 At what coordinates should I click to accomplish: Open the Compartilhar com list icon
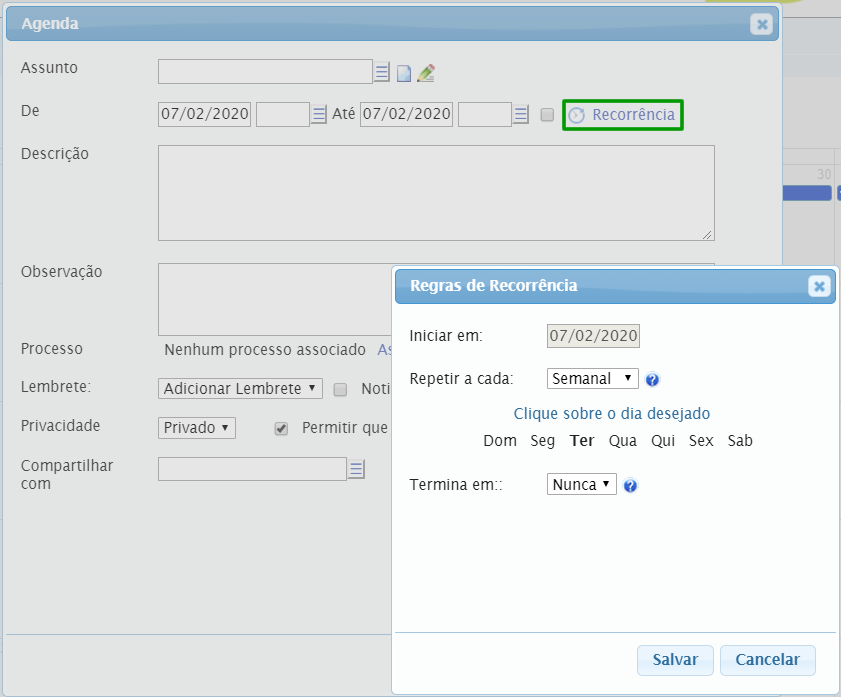pos(357,469)
